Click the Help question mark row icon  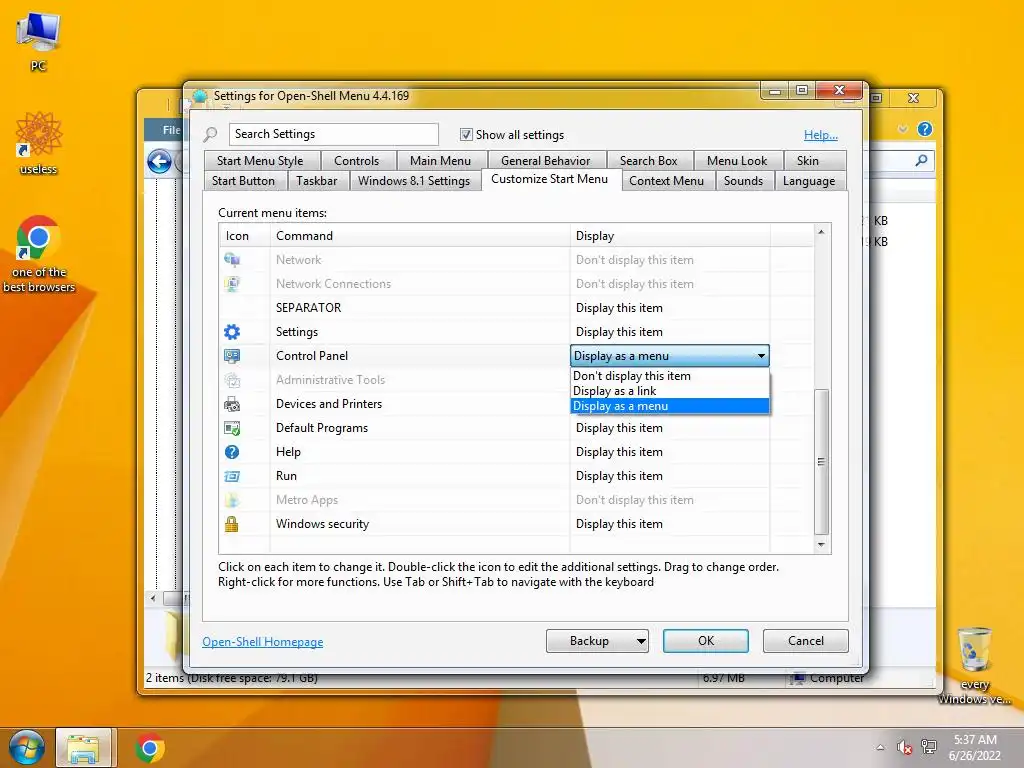(232, 452)
